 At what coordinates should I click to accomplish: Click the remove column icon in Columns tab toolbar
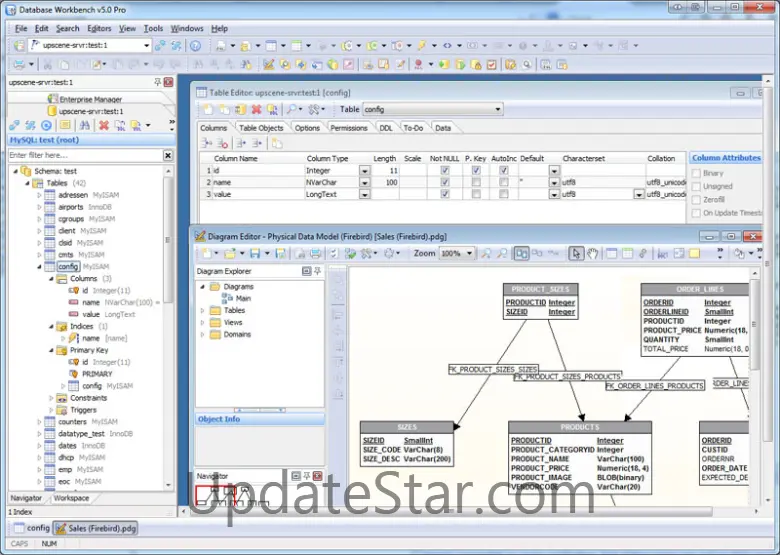pos(222,144)
